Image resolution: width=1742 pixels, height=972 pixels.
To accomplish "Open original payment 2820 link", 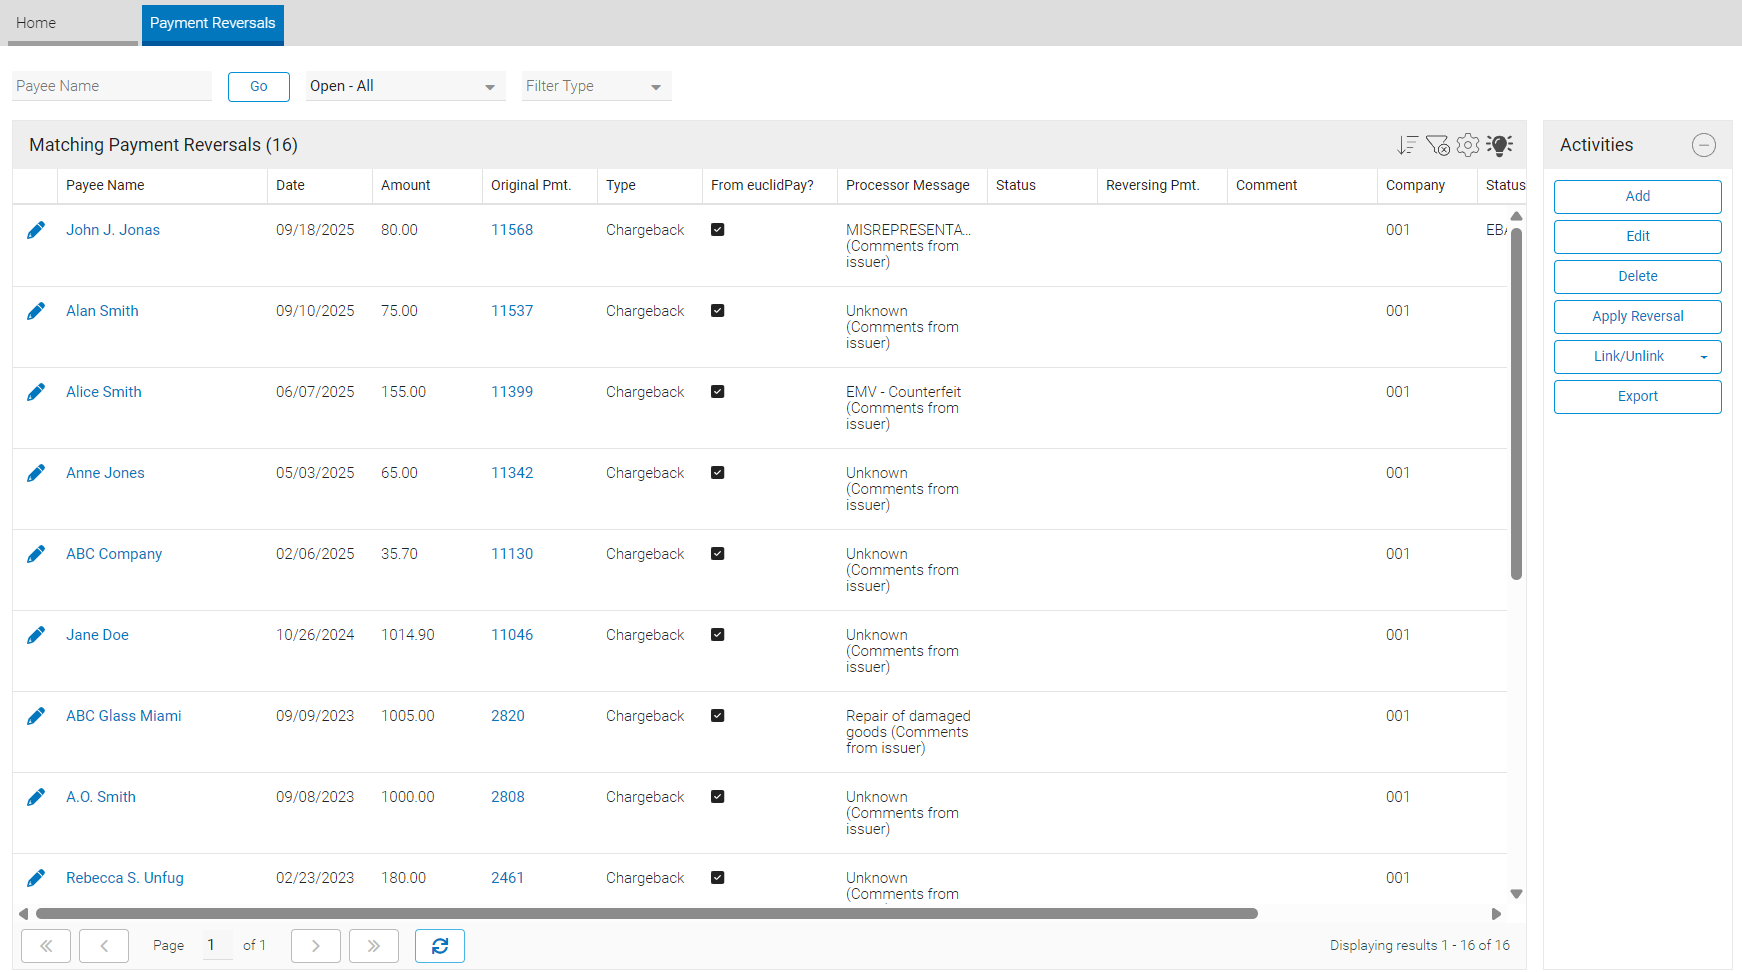I will click(508, 716).
